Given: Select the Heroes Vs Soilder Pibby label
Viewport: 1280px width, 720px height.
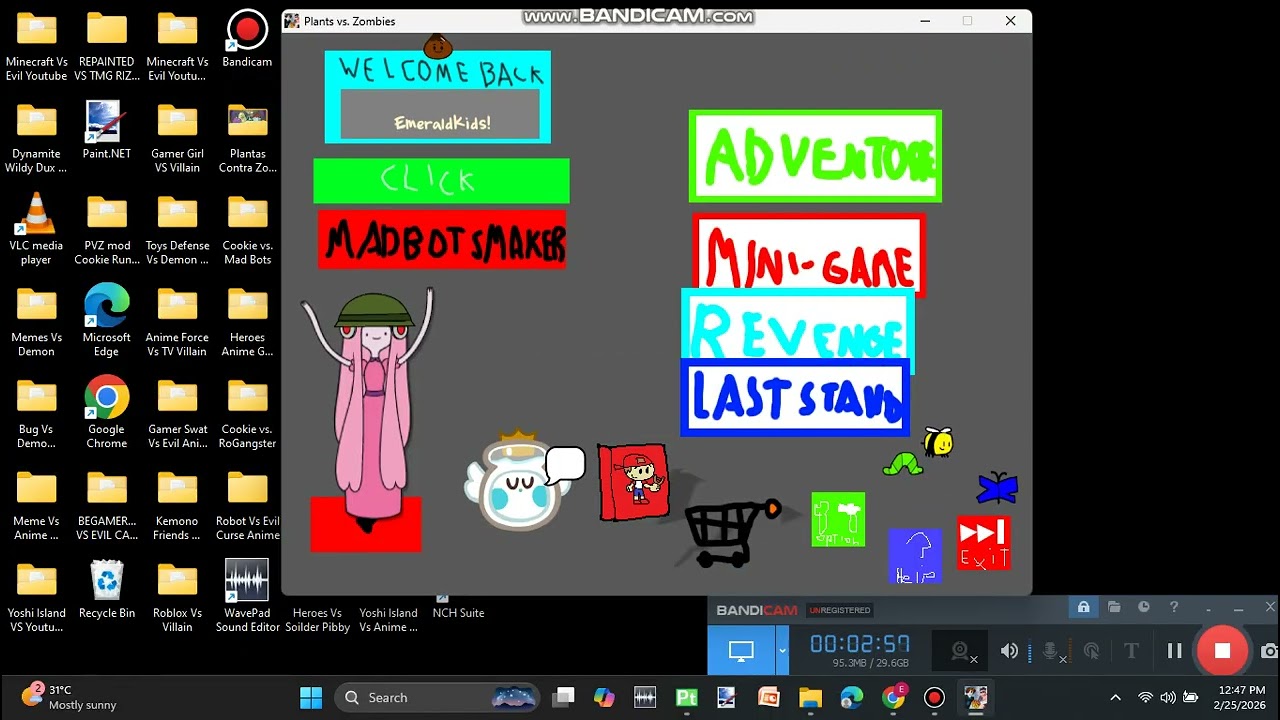Looking at the screenshot, I should (x=317, y=620).
